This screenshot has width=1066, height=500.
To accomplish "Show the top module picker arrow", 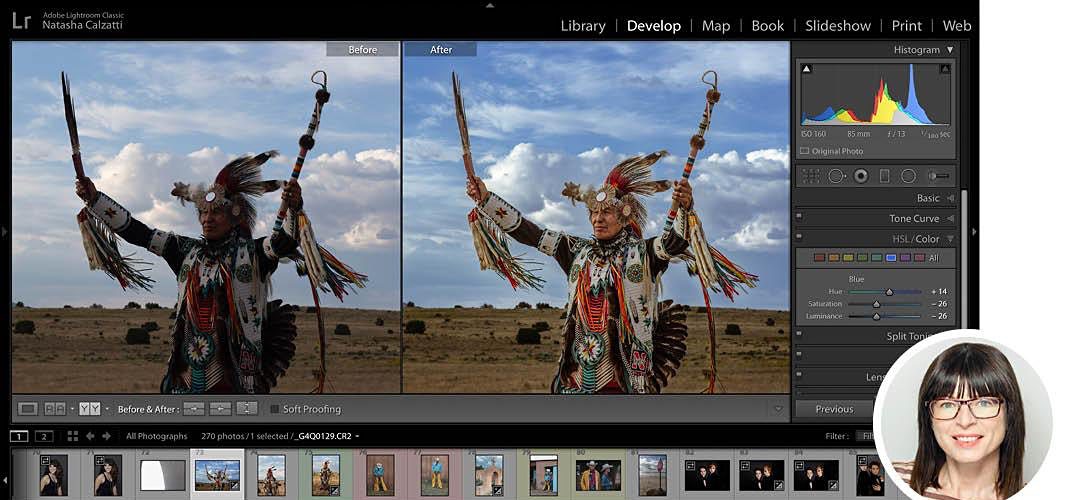I will pyautogui.click(x=489, y=5).
